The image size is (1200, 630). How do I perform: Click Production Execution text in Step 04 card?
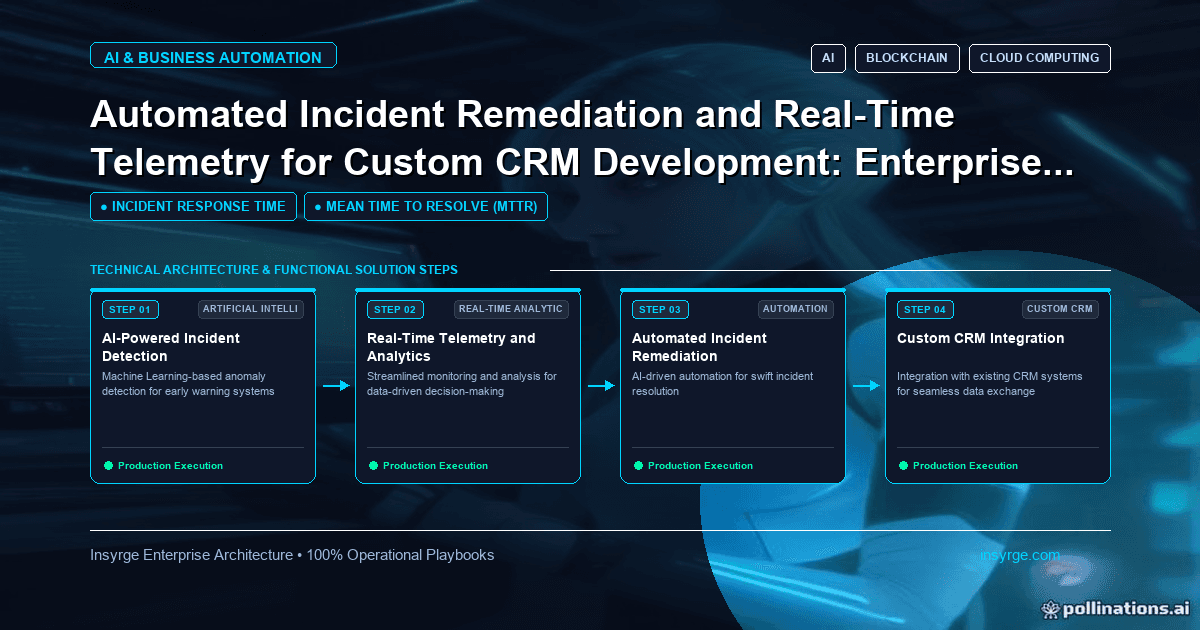[x=965, y=465]
